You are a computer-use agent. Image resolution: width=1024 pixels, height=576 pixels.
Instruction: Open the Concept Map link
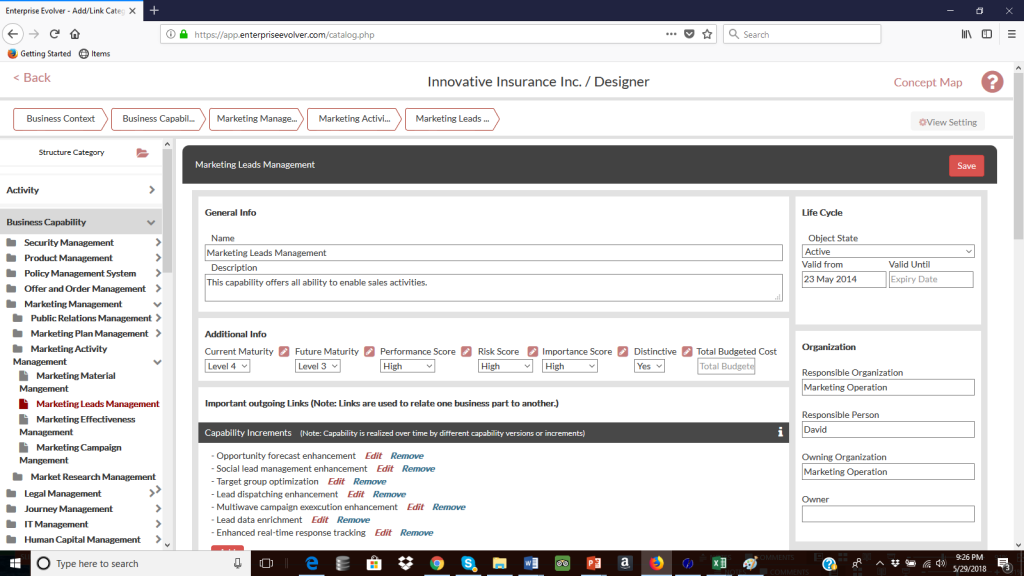point(928,81)
